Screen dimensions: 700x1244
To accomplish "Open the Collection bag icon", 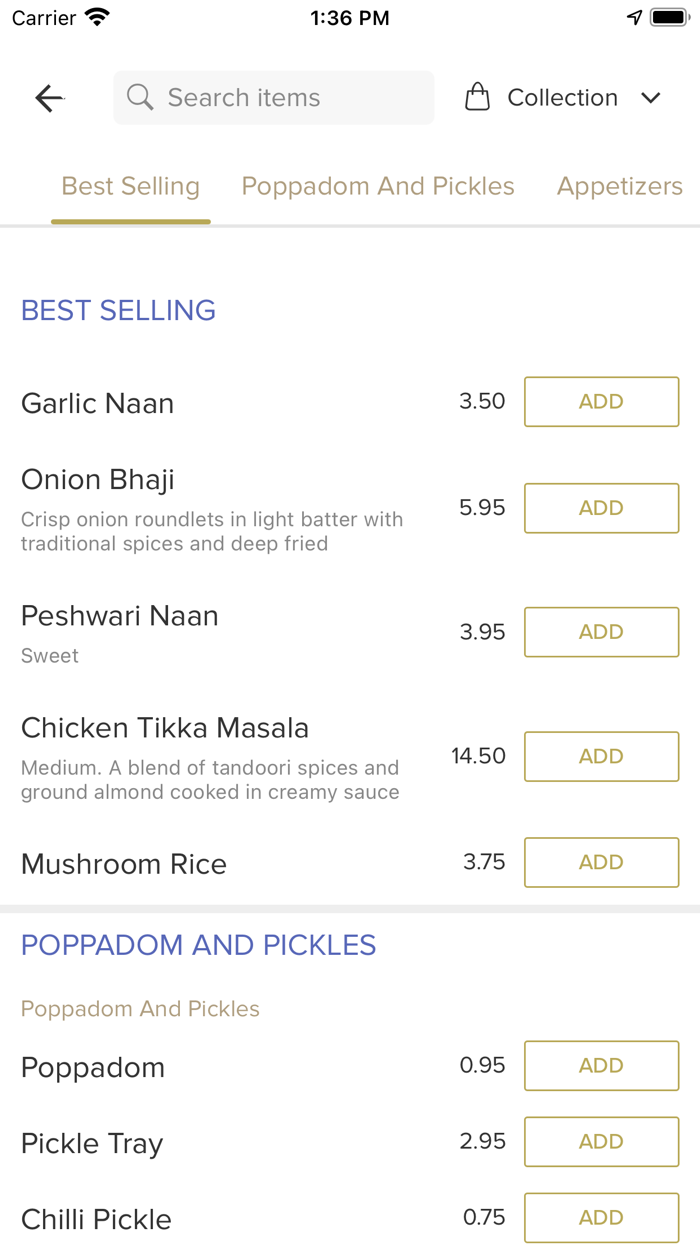I will coord(478,96).
